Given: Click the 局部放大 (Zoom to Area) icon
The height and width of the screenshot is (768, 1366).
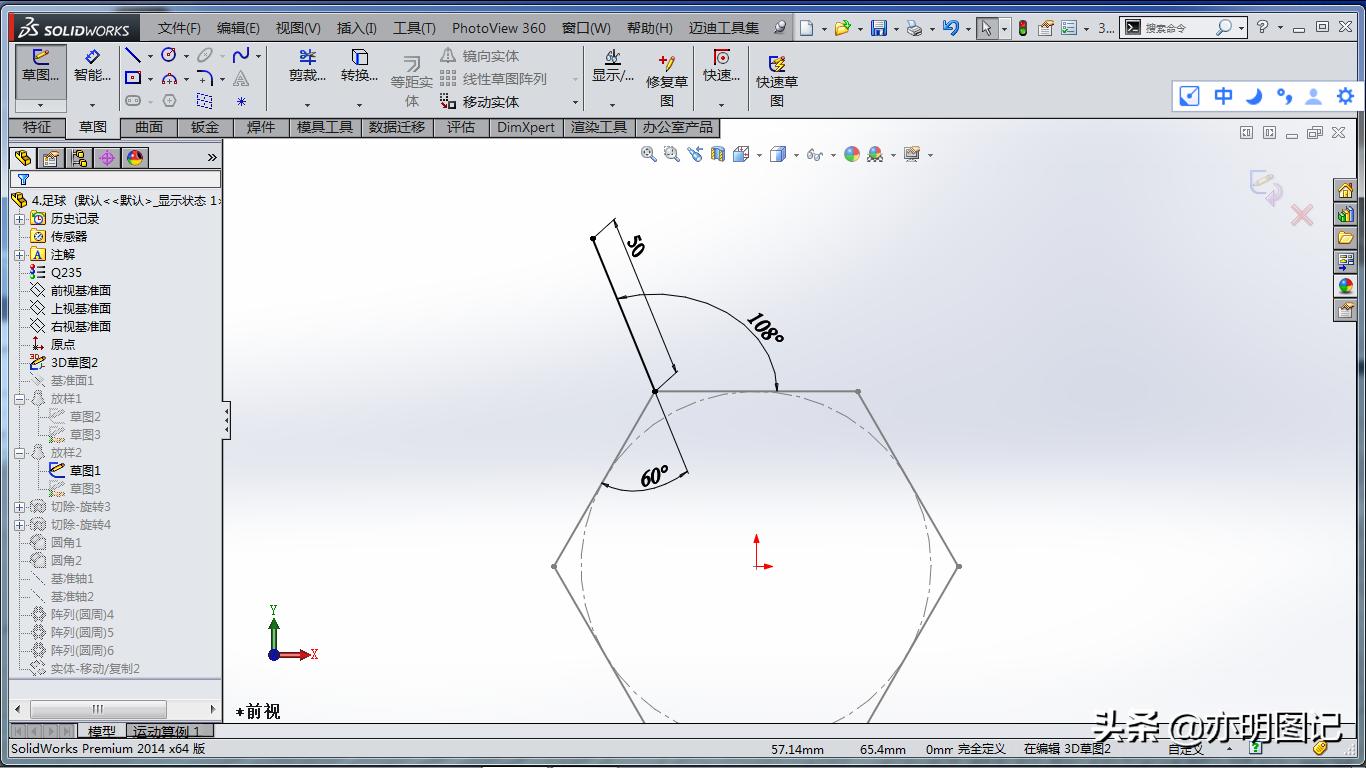Looking at the screenshot, I should coord(670,154).
